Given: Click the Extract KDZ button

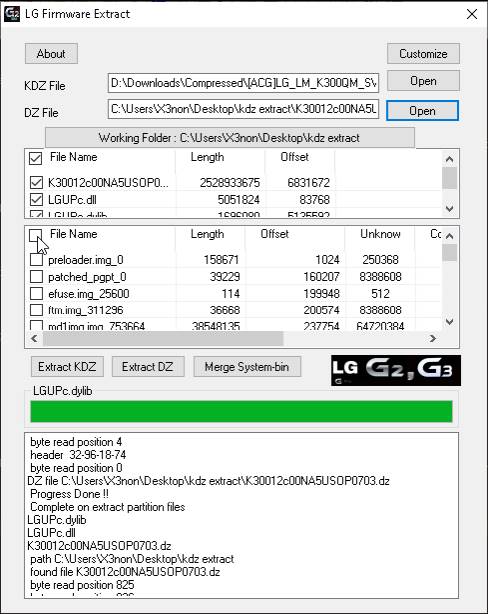Looking at the screenshot, I should 67,367.
